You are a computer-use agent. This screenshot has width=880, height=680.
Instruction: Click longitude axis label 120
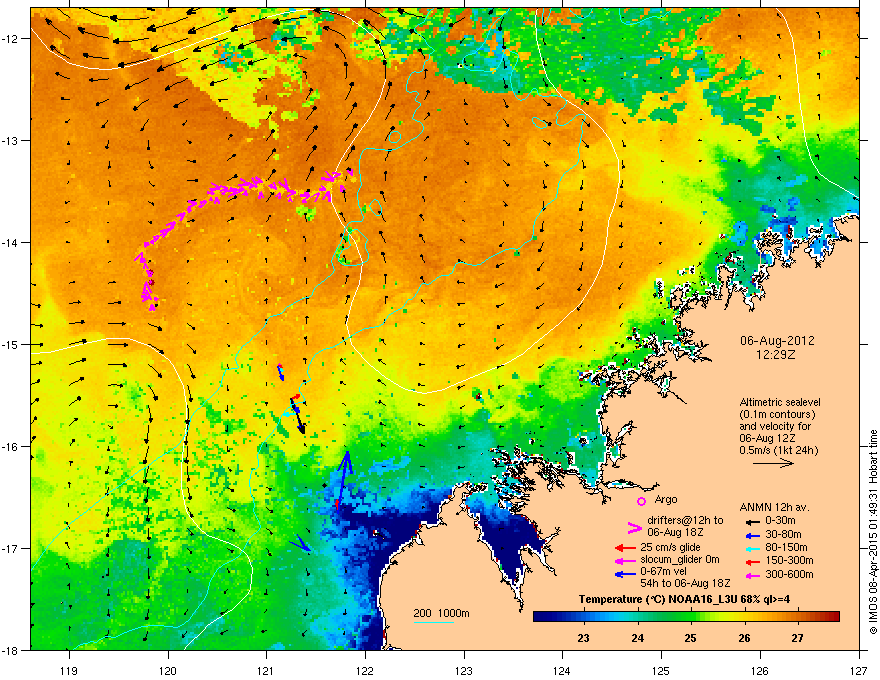(x=168, y=671)
